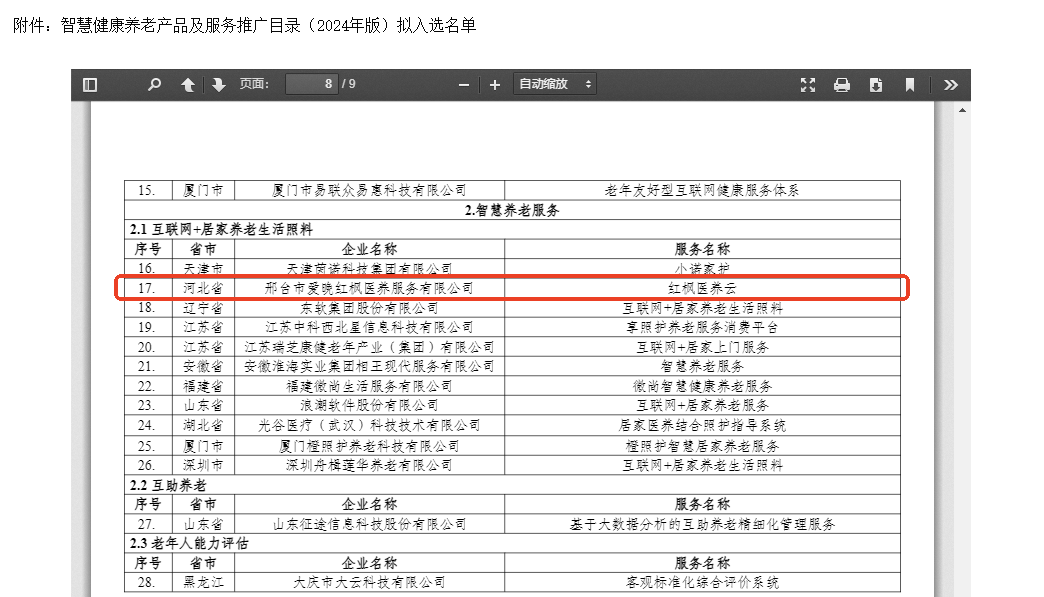1044x597 pixels.
Task: Click section heading 2.2 互助养老
Action: tap(168, 485)
